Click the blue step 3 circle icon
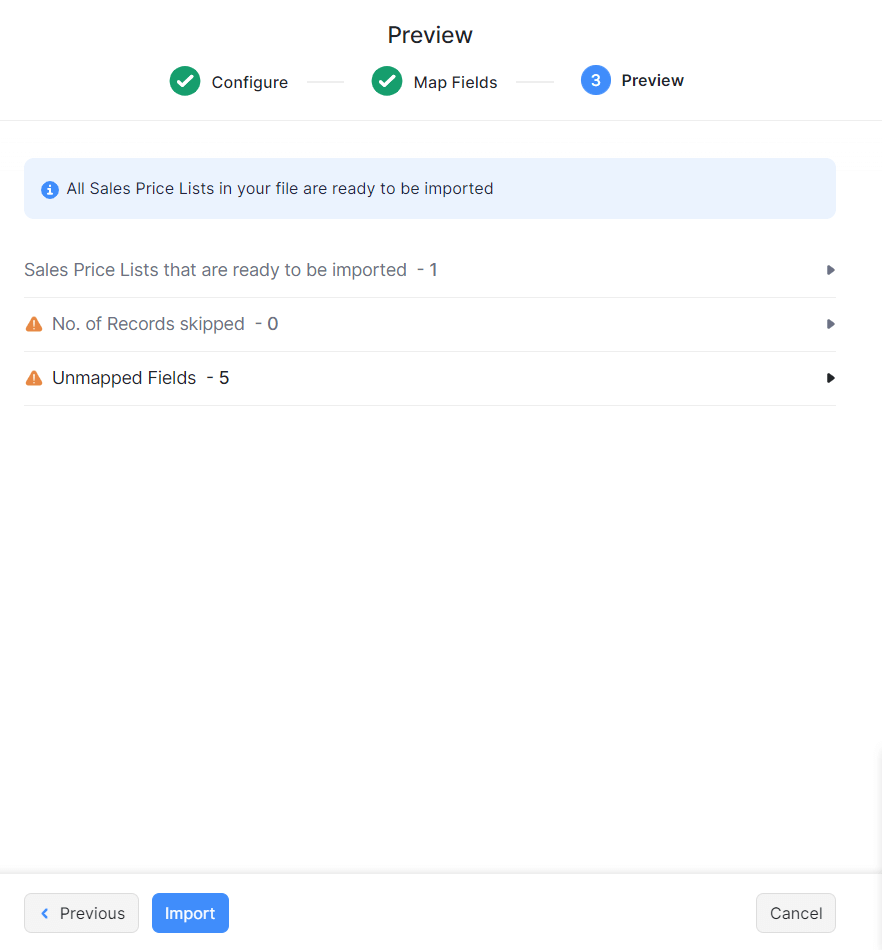The width and height of the screenshot is (882, 950). pos(595,80)
